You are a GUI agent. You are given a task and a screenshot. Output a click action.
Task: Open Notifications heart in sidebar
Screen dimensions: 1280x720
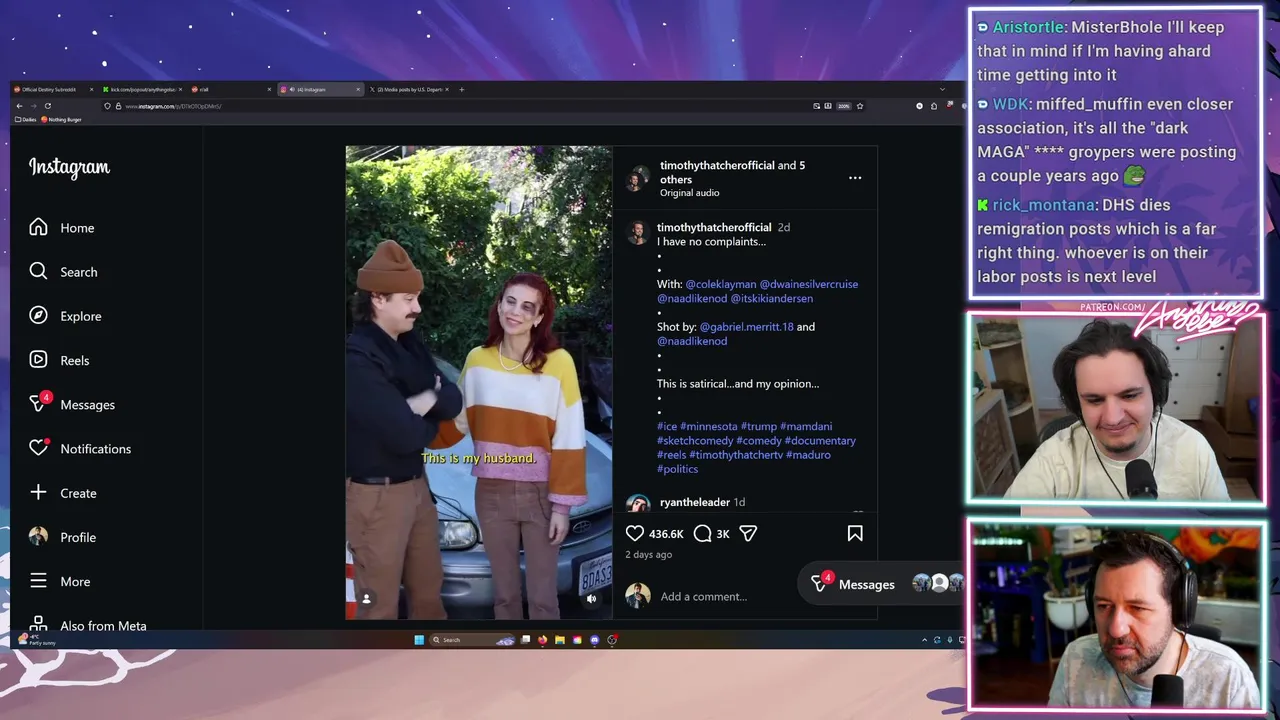click(39, 447)
